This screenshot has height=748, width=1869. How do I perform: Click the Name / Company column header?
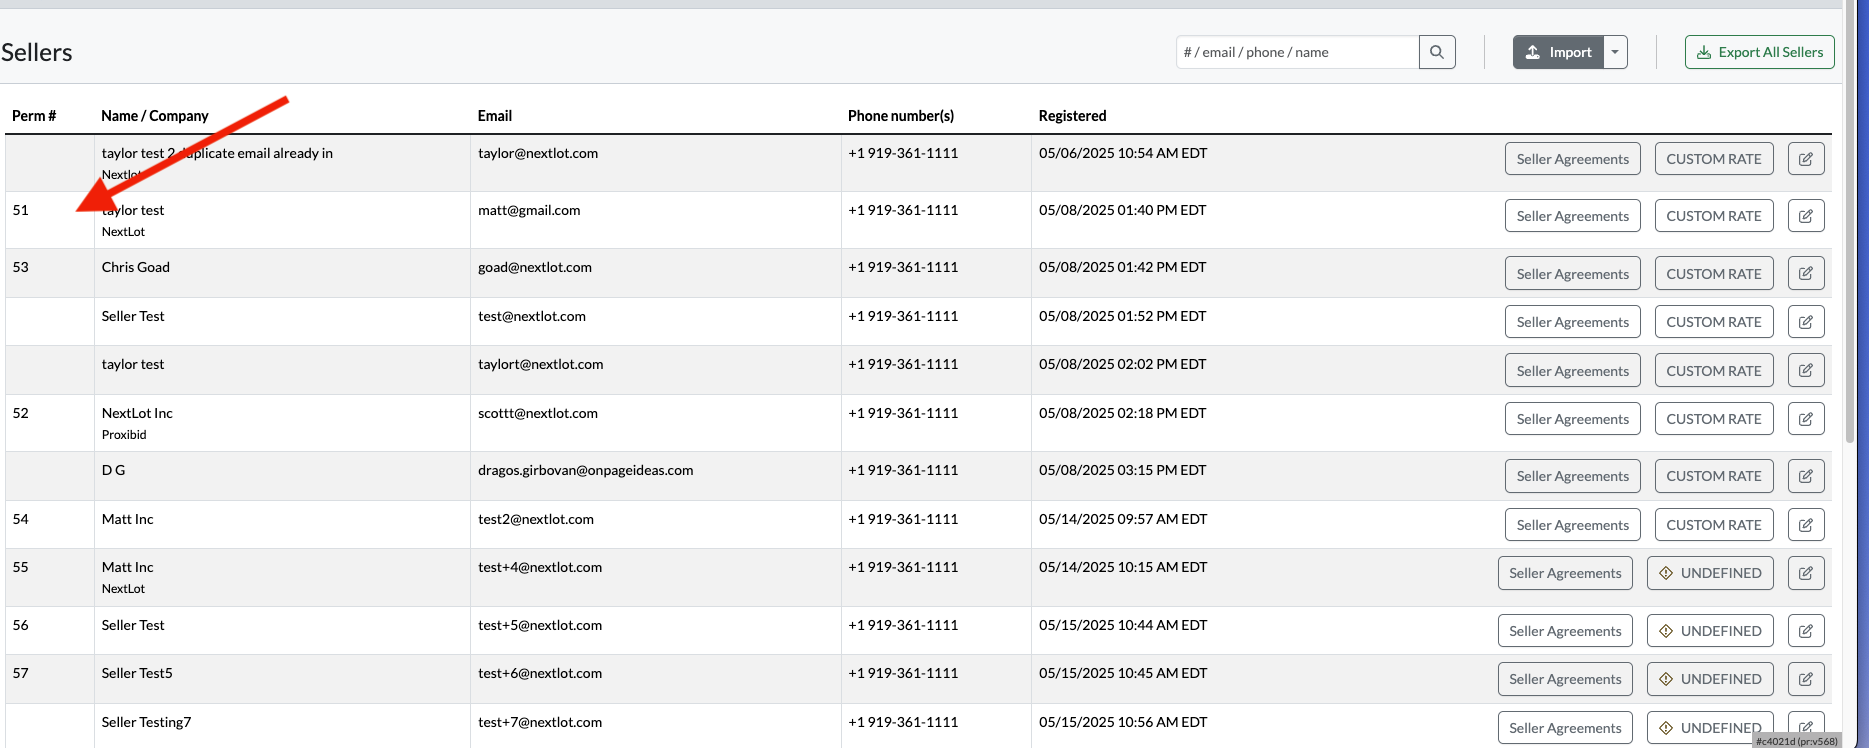155,116
